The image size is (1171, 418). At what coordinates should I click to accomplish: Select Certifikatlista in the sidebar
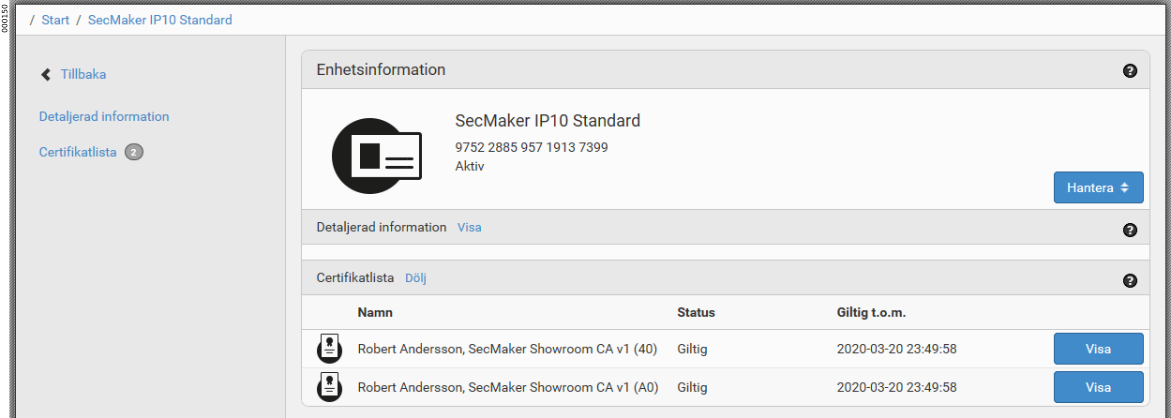pyautogui.click(x=78, y=153)
